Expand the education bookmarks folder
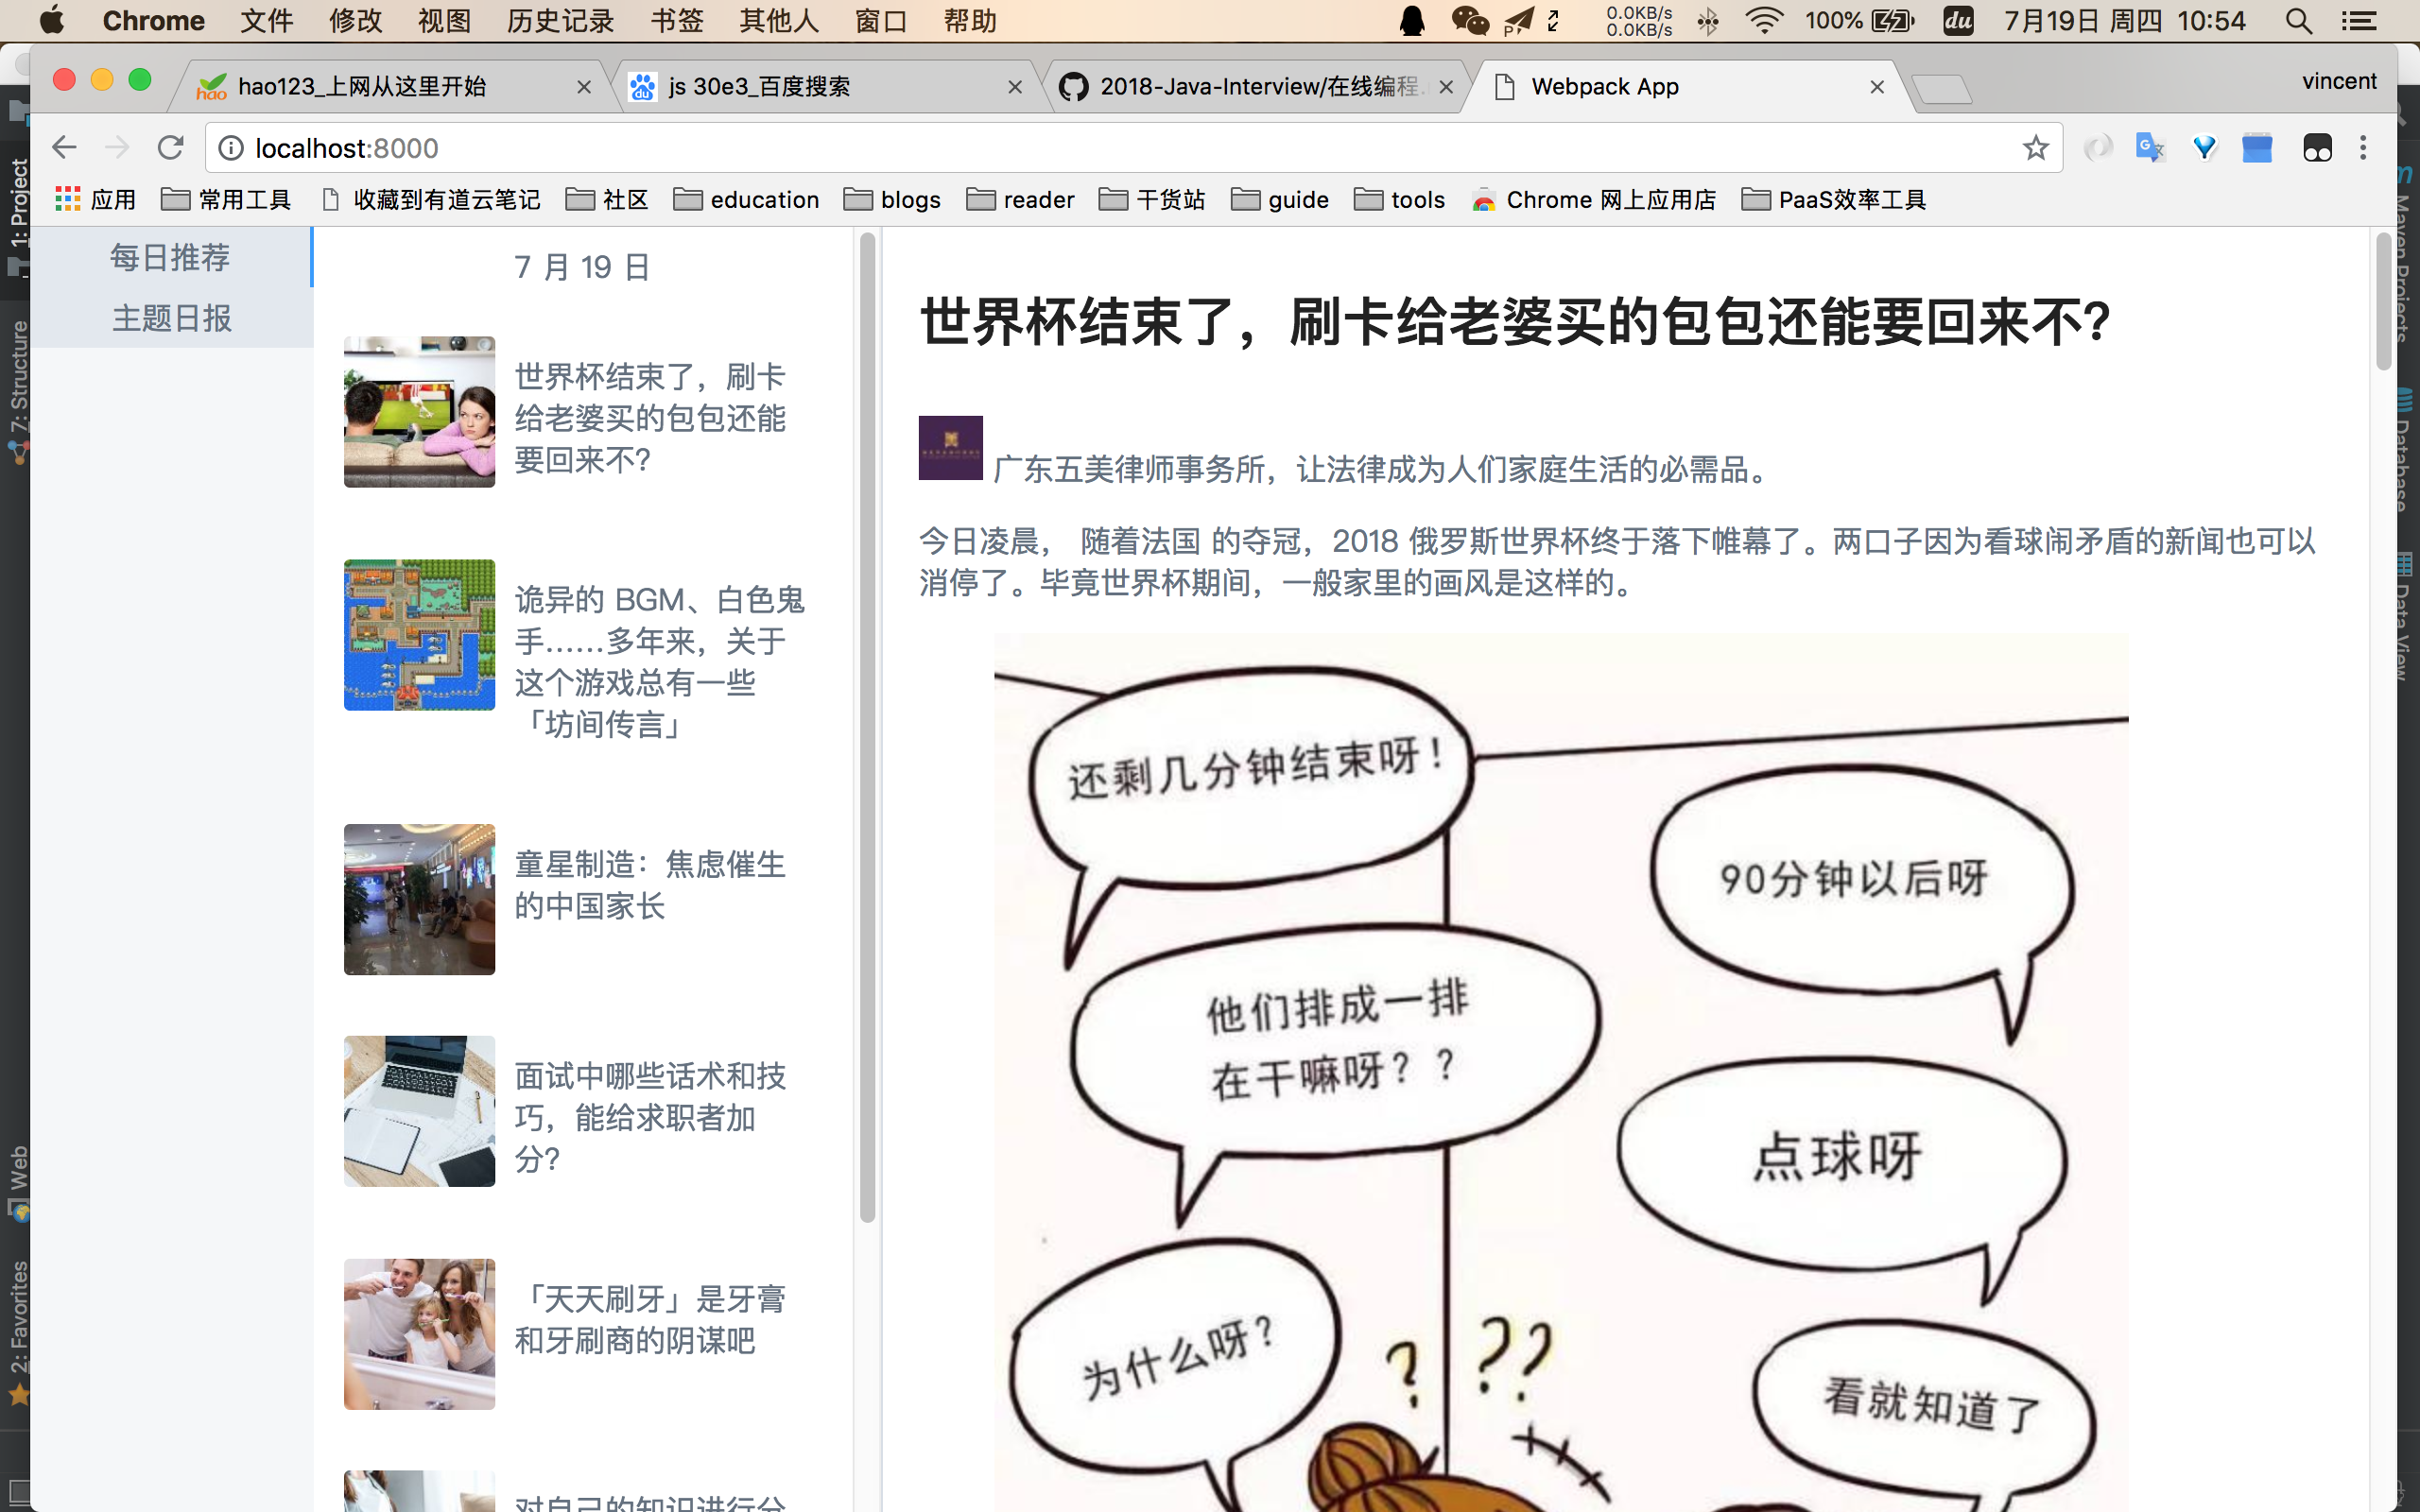 pos(746,200)
